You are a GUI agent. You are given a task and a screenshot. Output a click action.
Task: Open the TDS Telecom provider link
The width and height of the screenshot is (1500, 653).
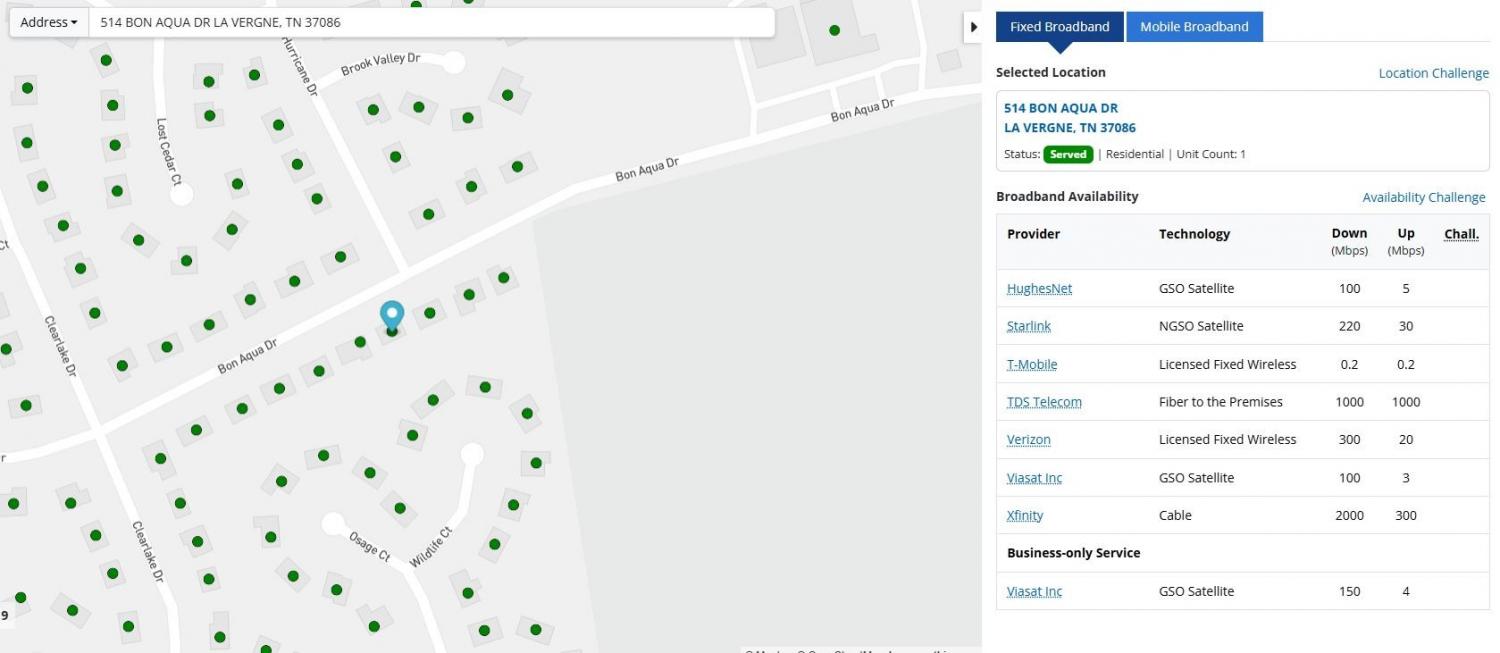(x=1044, y=402)
